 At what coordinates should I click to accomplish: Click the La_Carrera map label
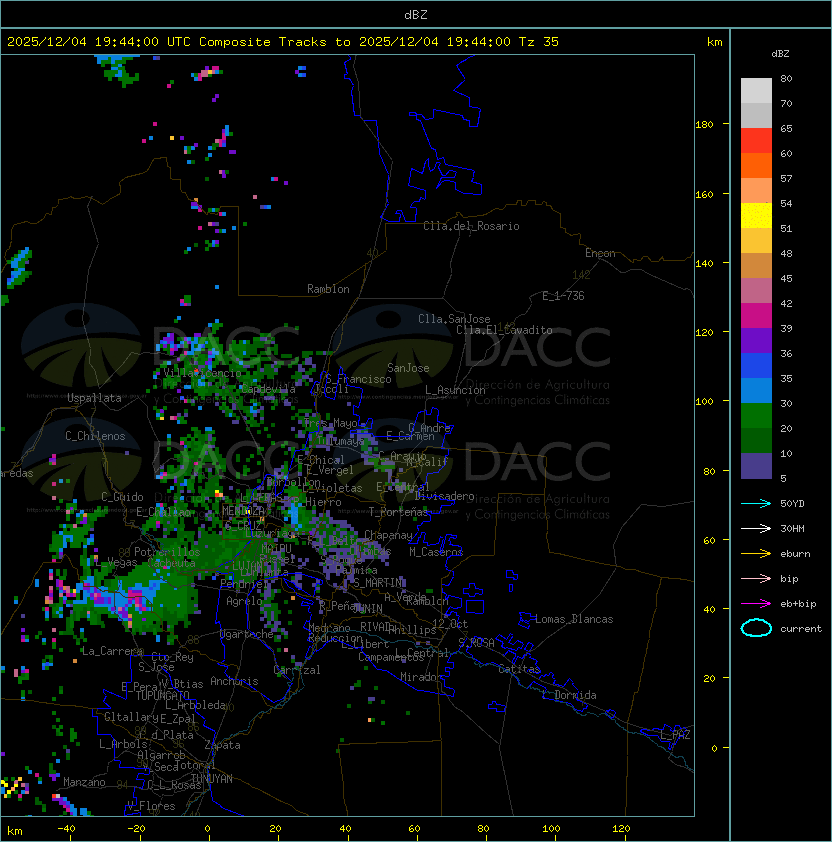pos(112,651)
